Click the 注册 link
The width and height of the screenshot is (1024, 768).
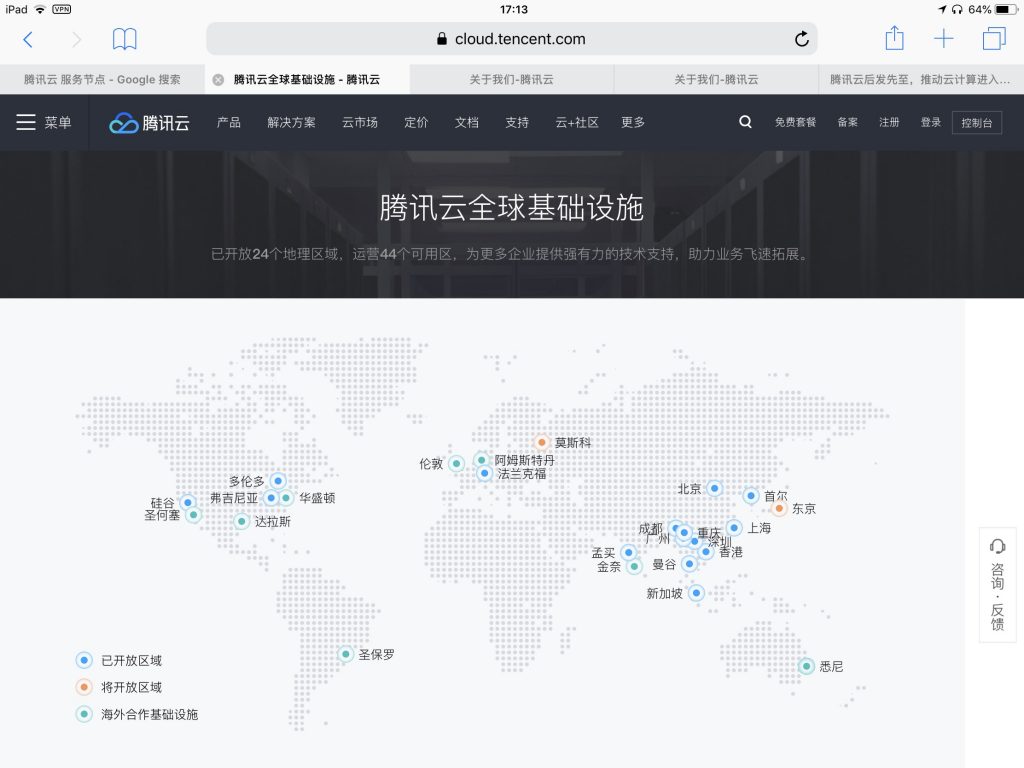click(x=889, y=122)
